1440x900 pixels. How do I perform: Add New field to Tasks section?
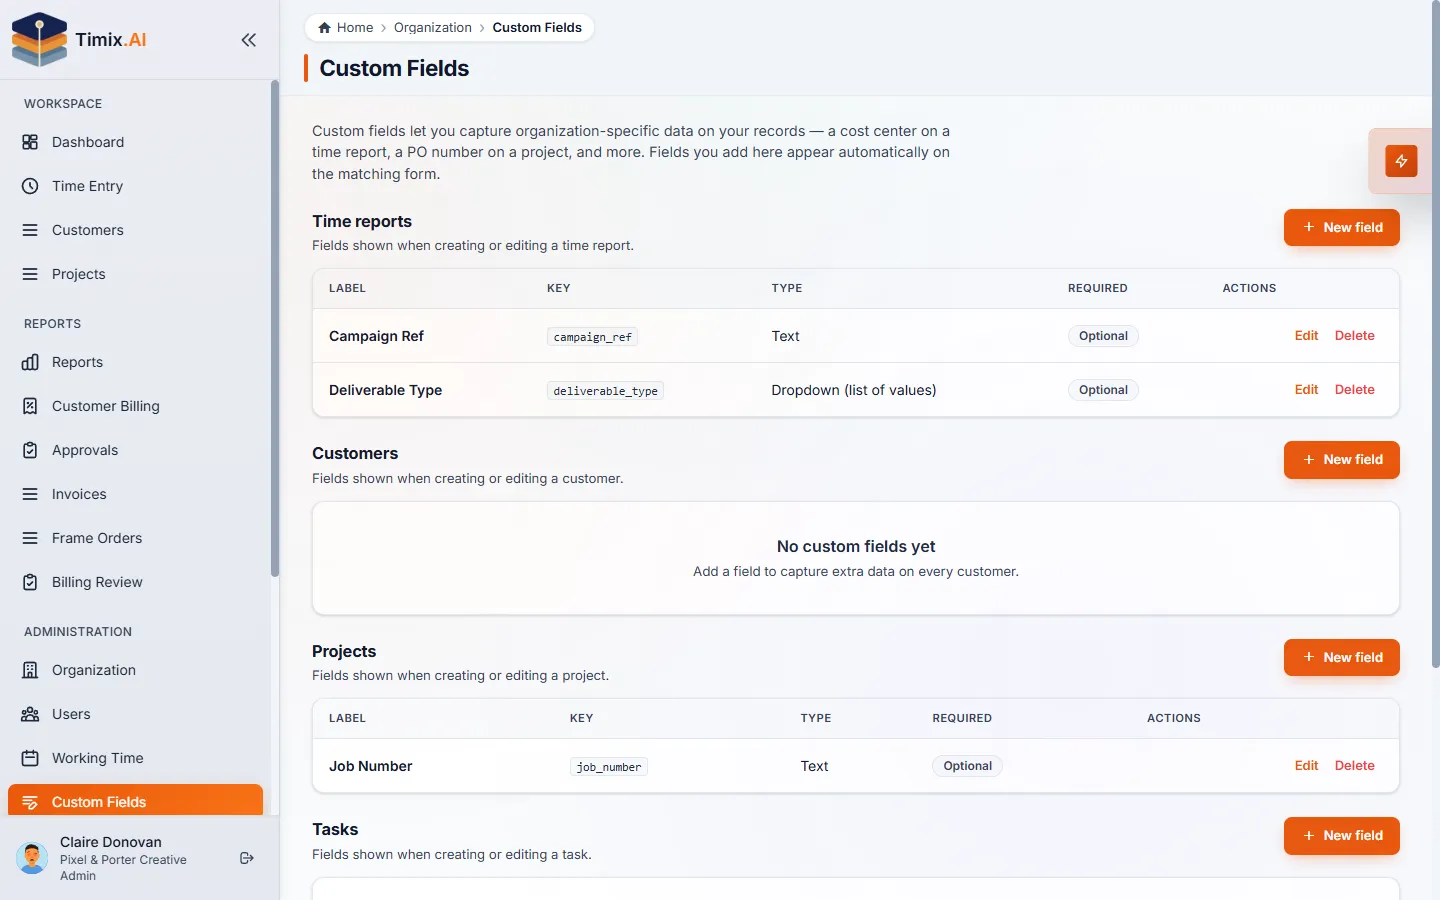pyautogui.click(x=1341, y=836)
